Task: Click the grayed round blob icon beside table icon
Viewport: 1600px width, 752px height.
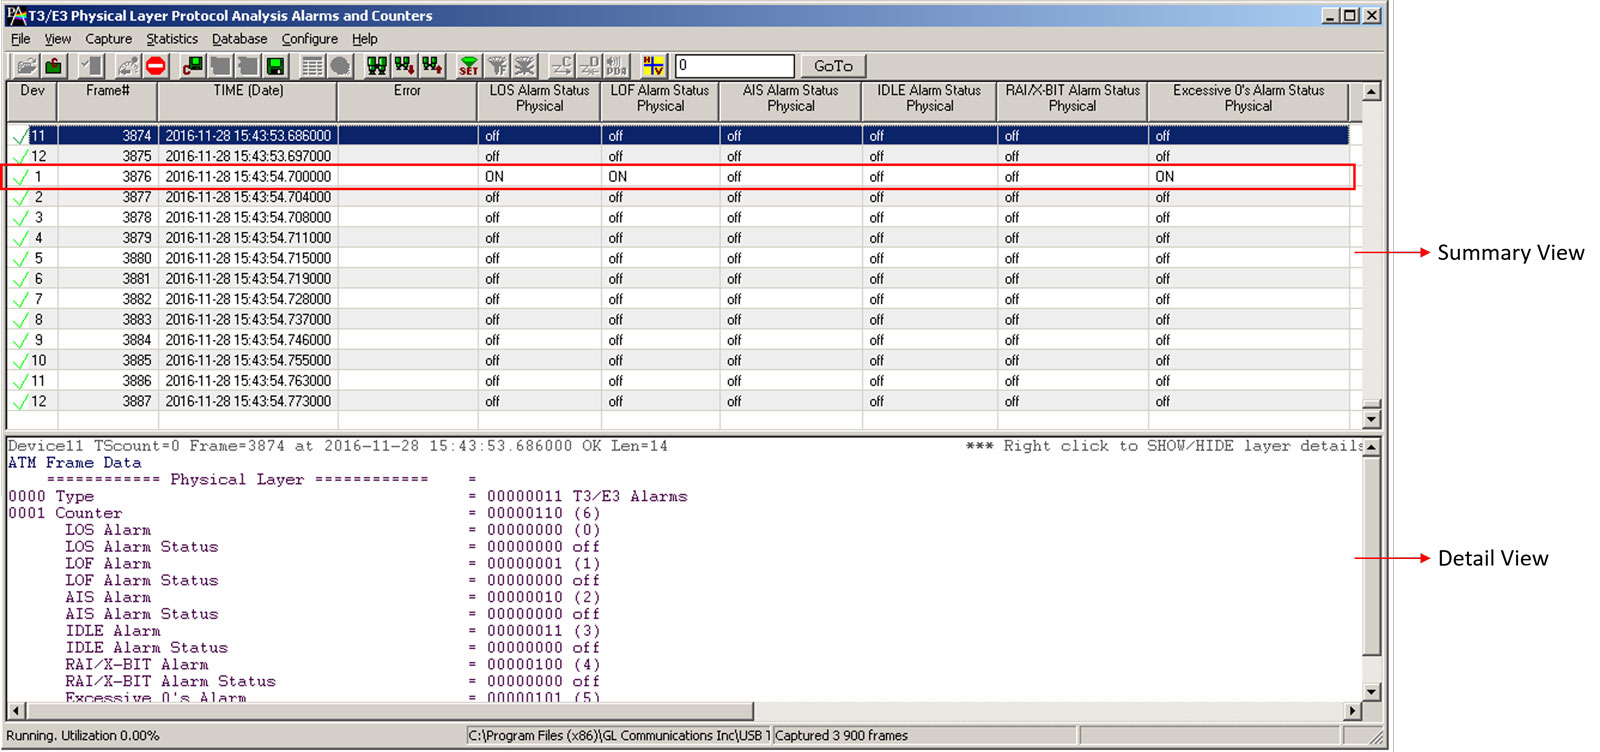Action: point(340,66)
